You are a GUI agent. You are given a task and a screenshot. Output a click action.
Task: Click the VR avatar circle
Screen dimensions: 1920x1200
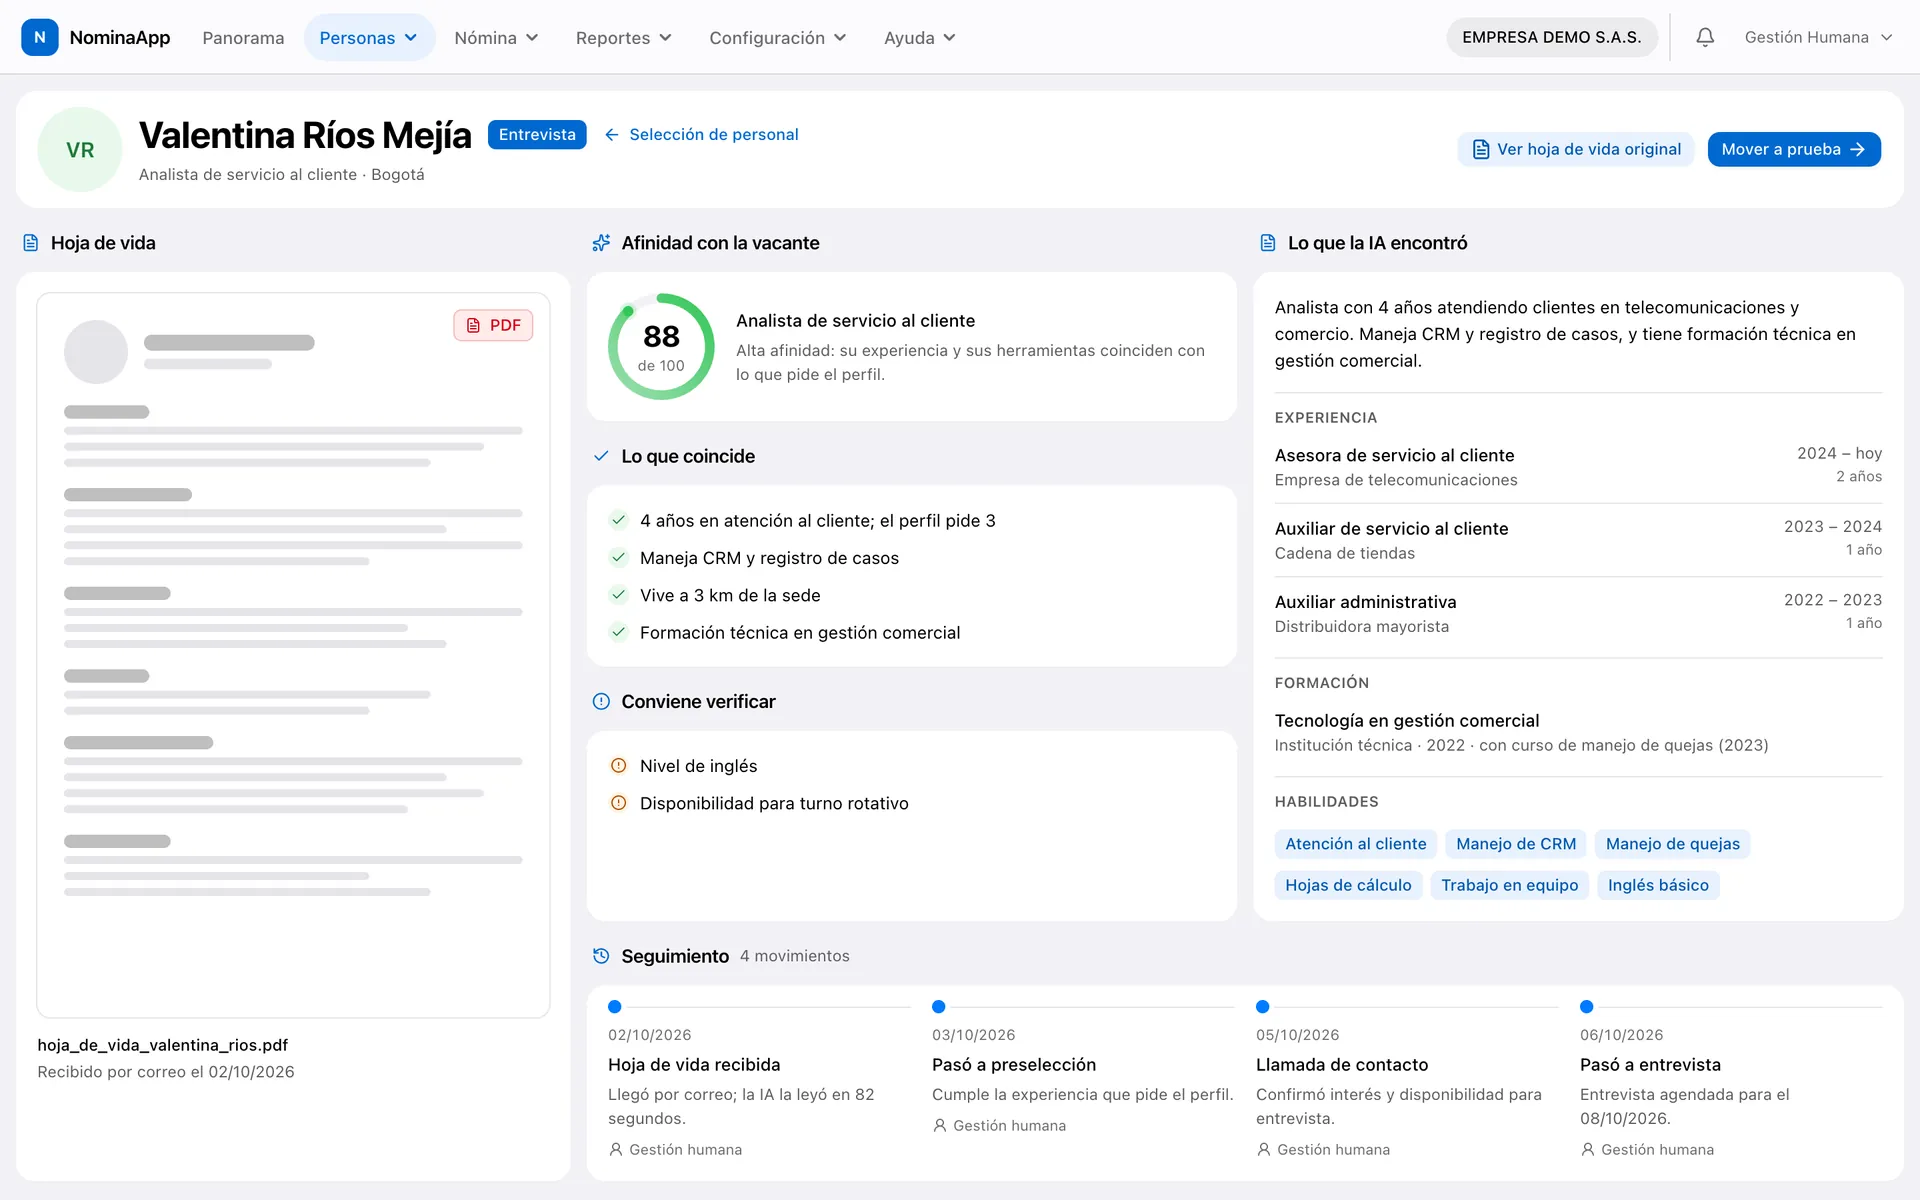pyautogui.click(x=80, y=150)
